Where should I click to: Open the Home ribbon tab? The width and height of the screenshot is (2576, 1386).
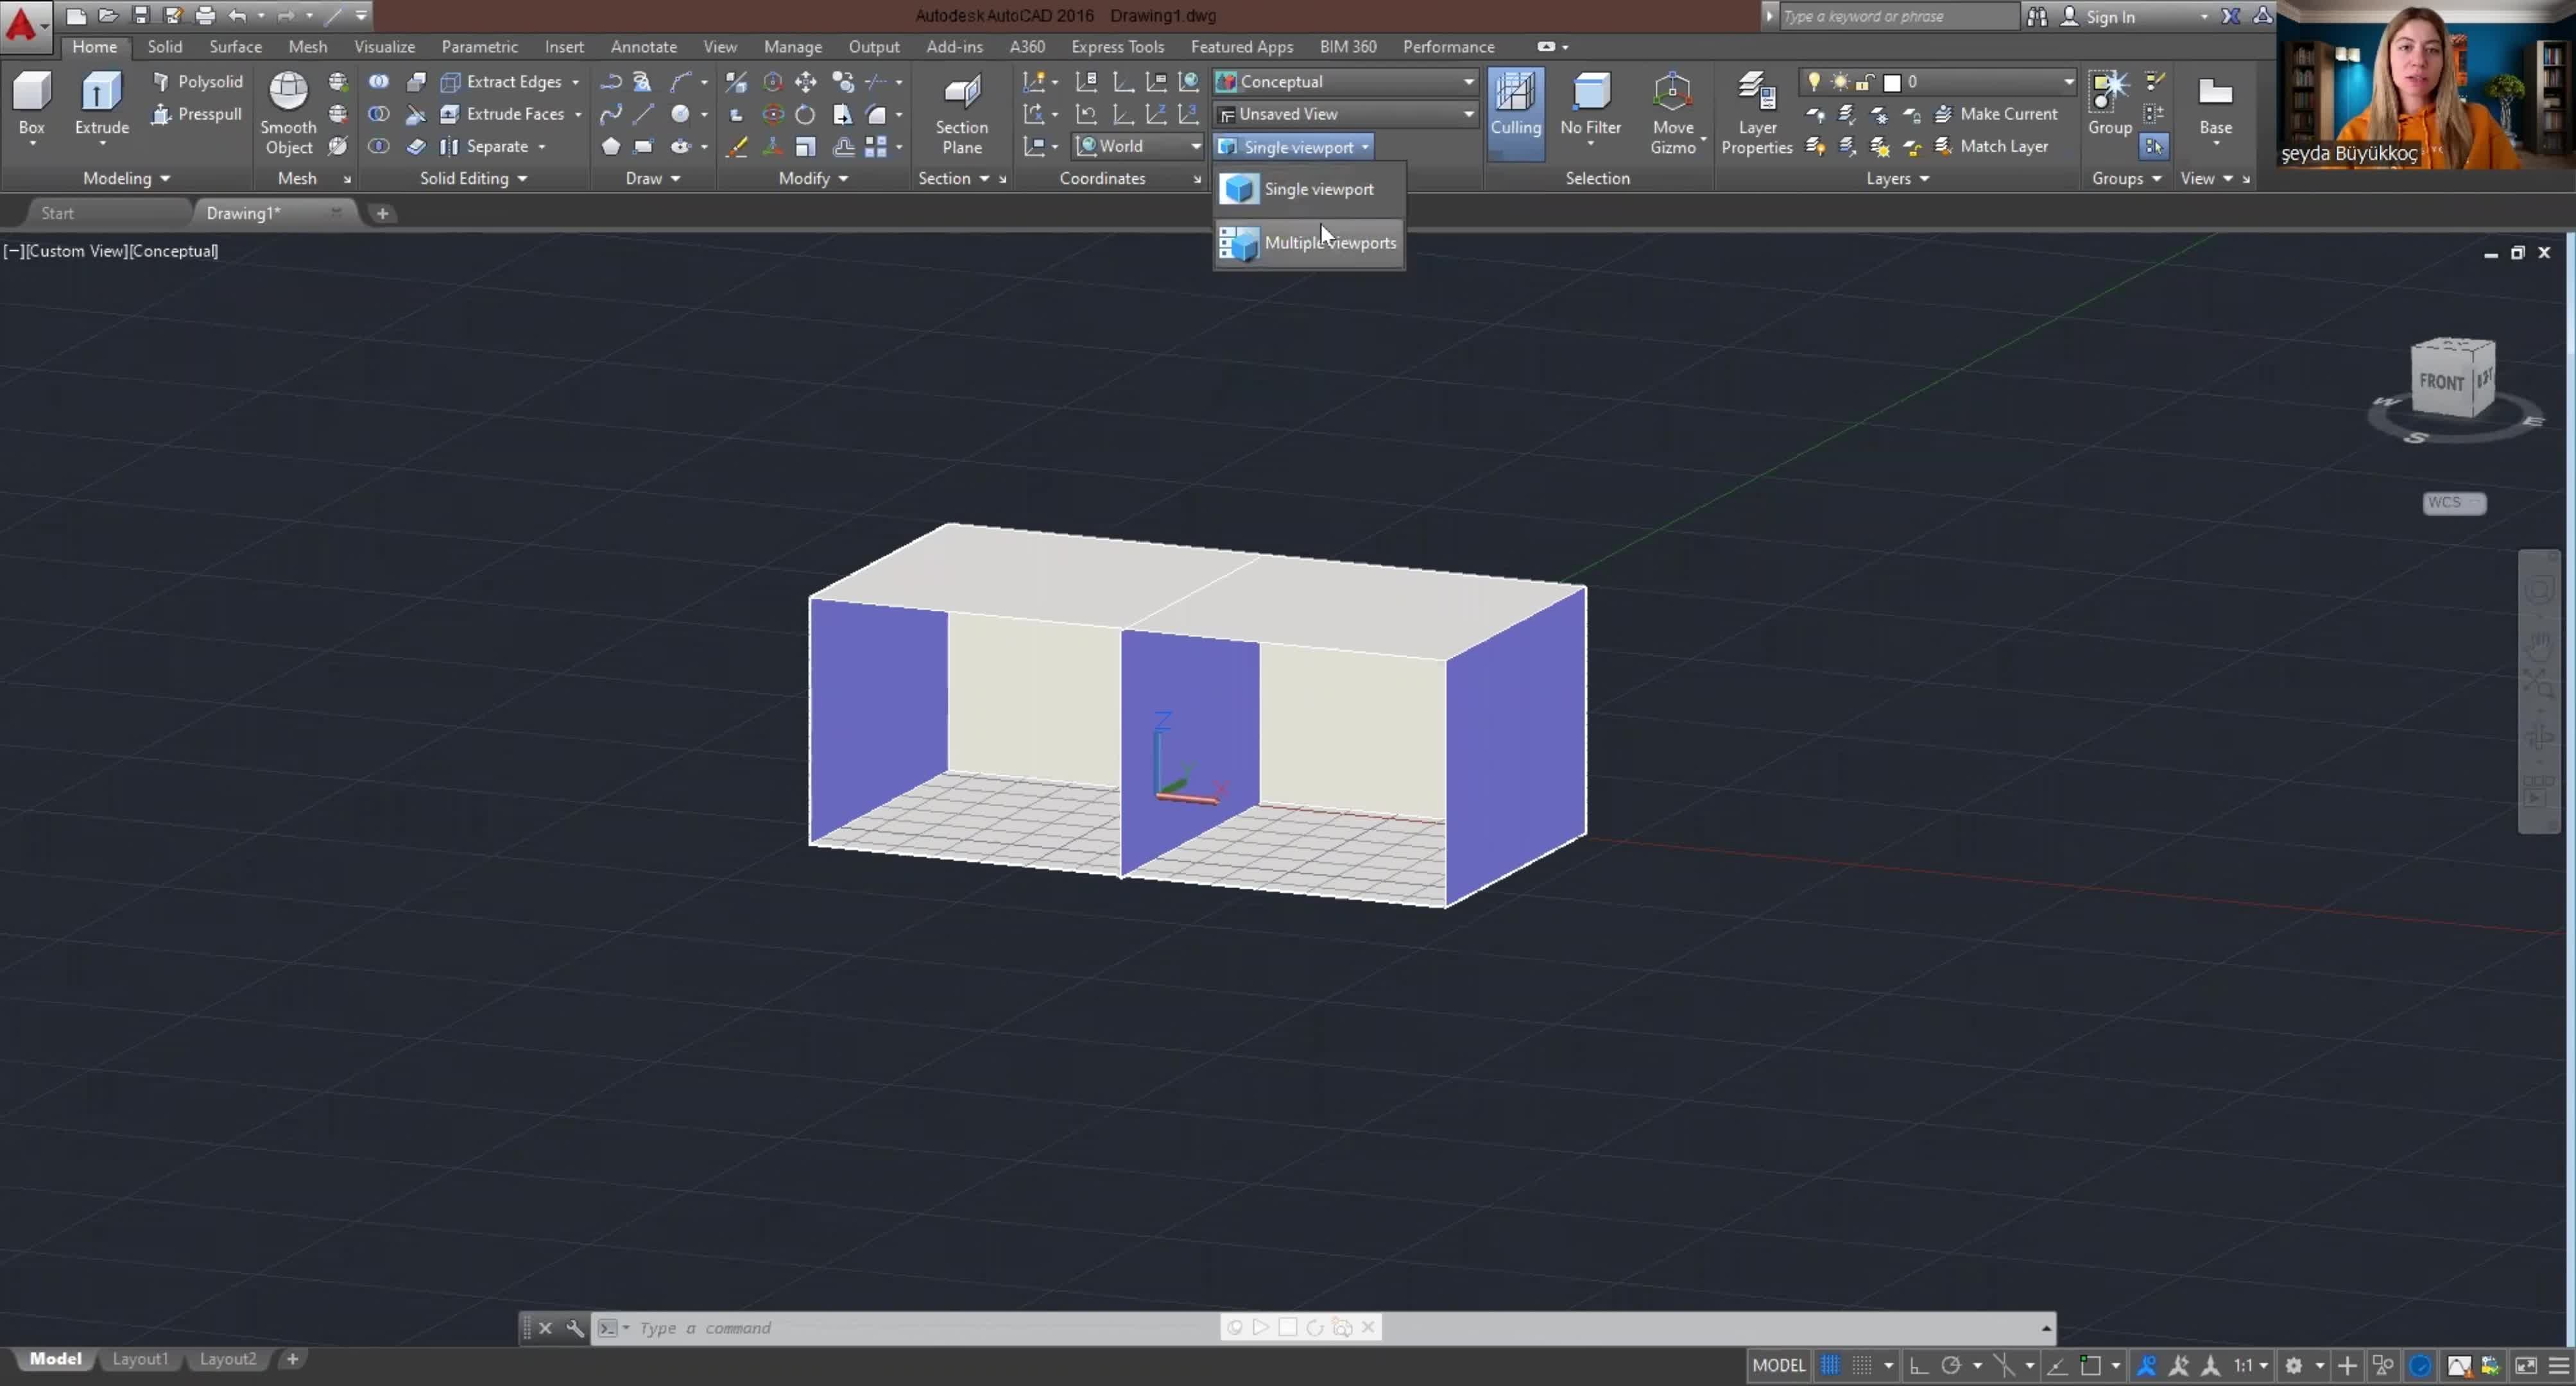pos(94,46)
